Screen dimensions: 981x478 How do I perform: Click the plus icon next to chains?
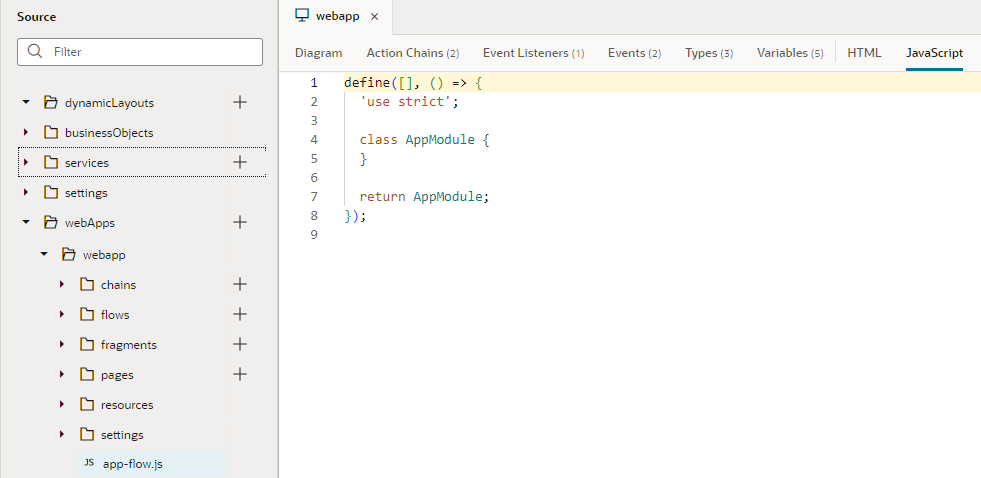[x=240, y=284]
